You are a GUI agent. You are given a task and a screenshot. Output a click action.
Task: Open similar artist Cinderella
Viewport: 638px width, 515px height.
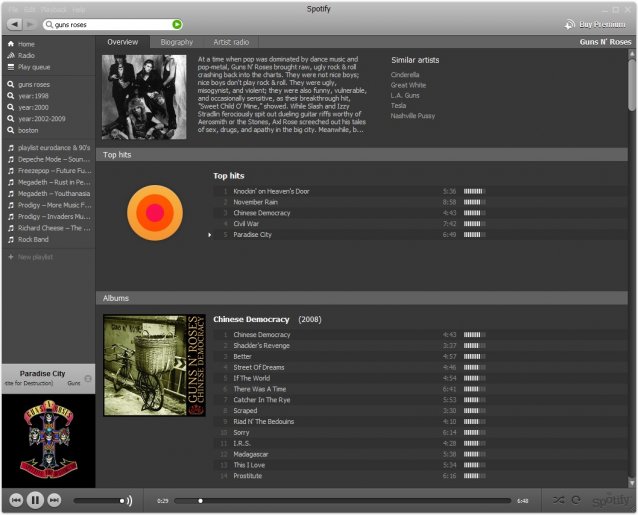coord(405,75)
